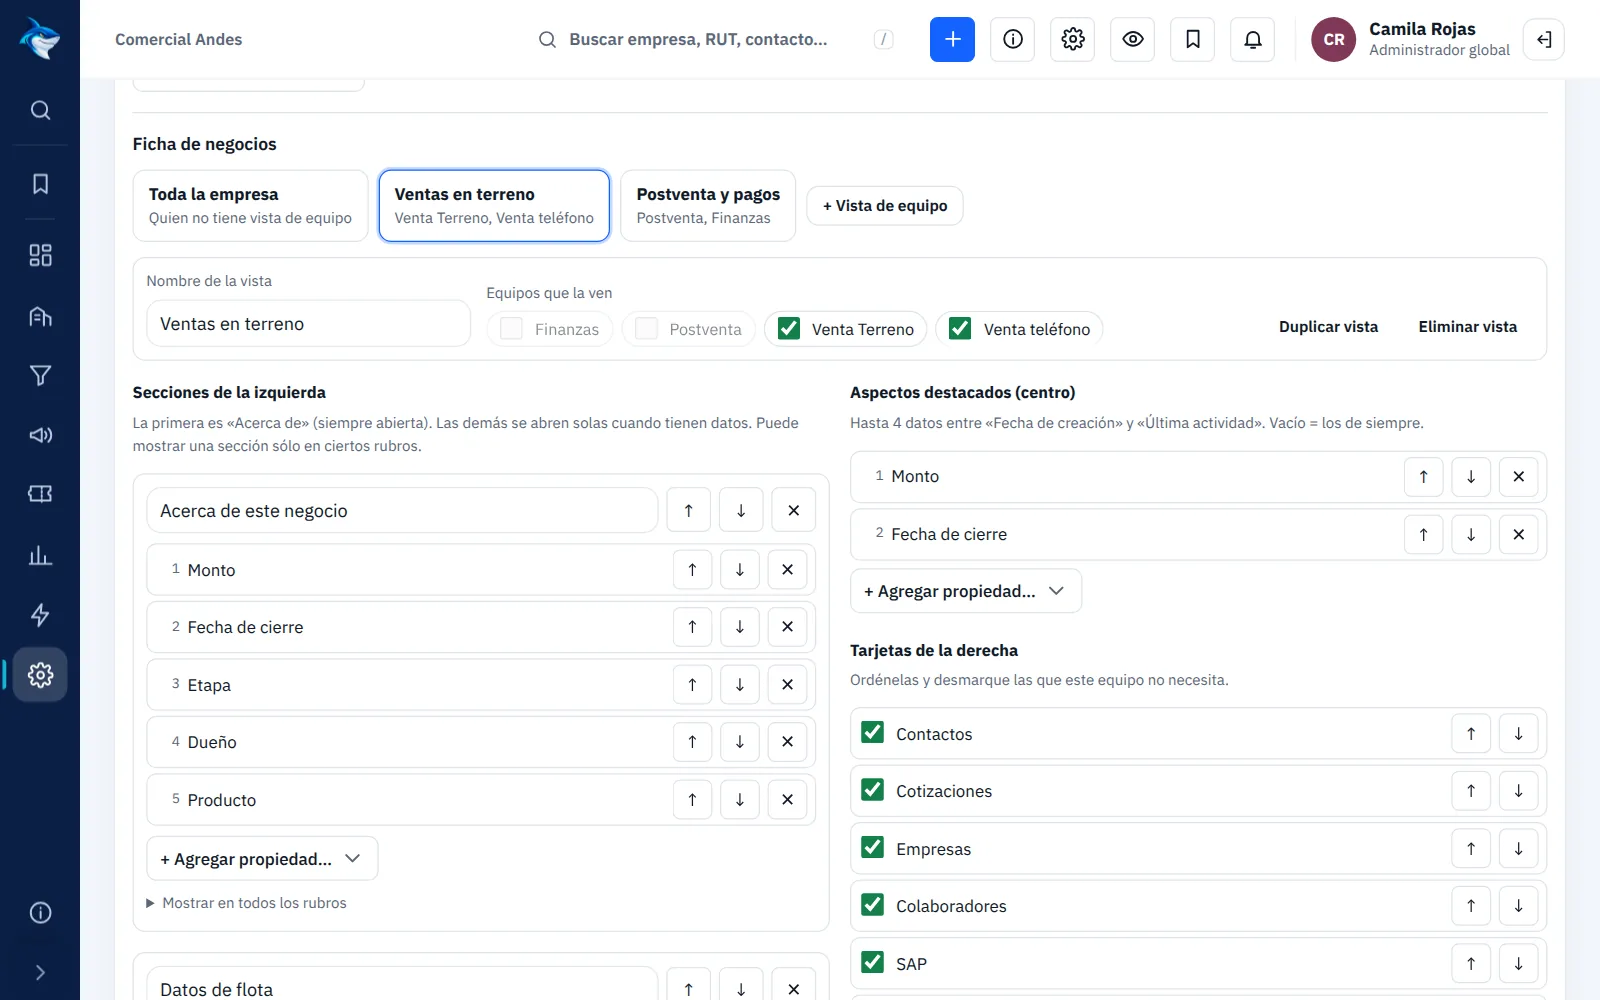Open the notifications bell icon
1600x1000 pixels.
[1252, 39]
